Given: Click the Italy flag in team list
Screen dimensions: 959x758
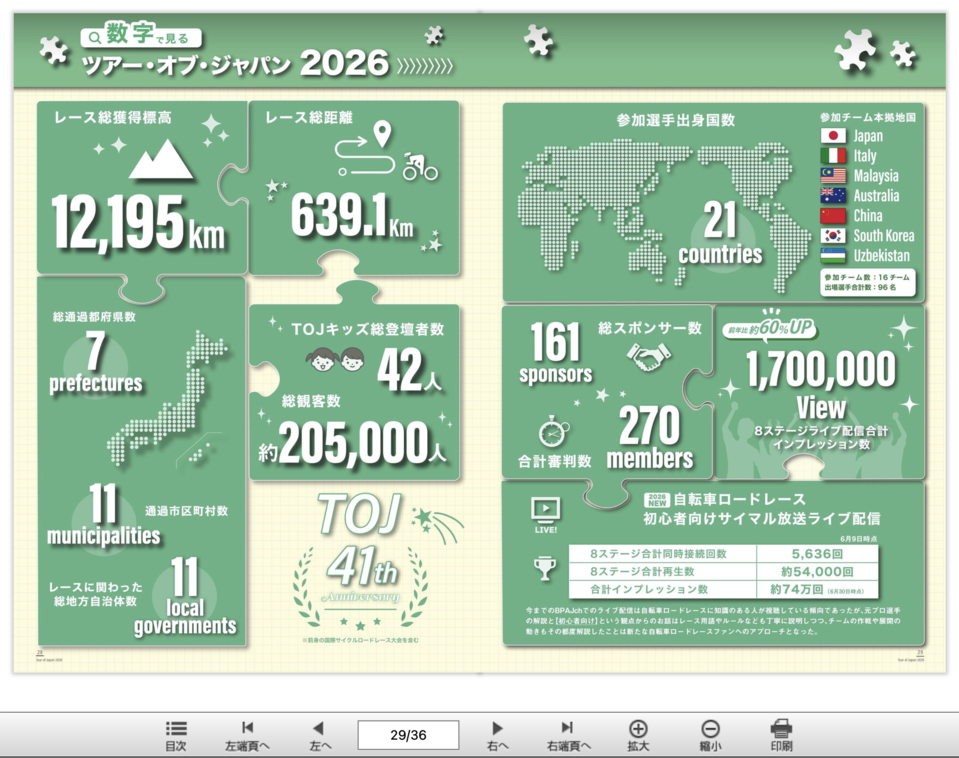Looking at the screenshot, I should pos(833,155).
